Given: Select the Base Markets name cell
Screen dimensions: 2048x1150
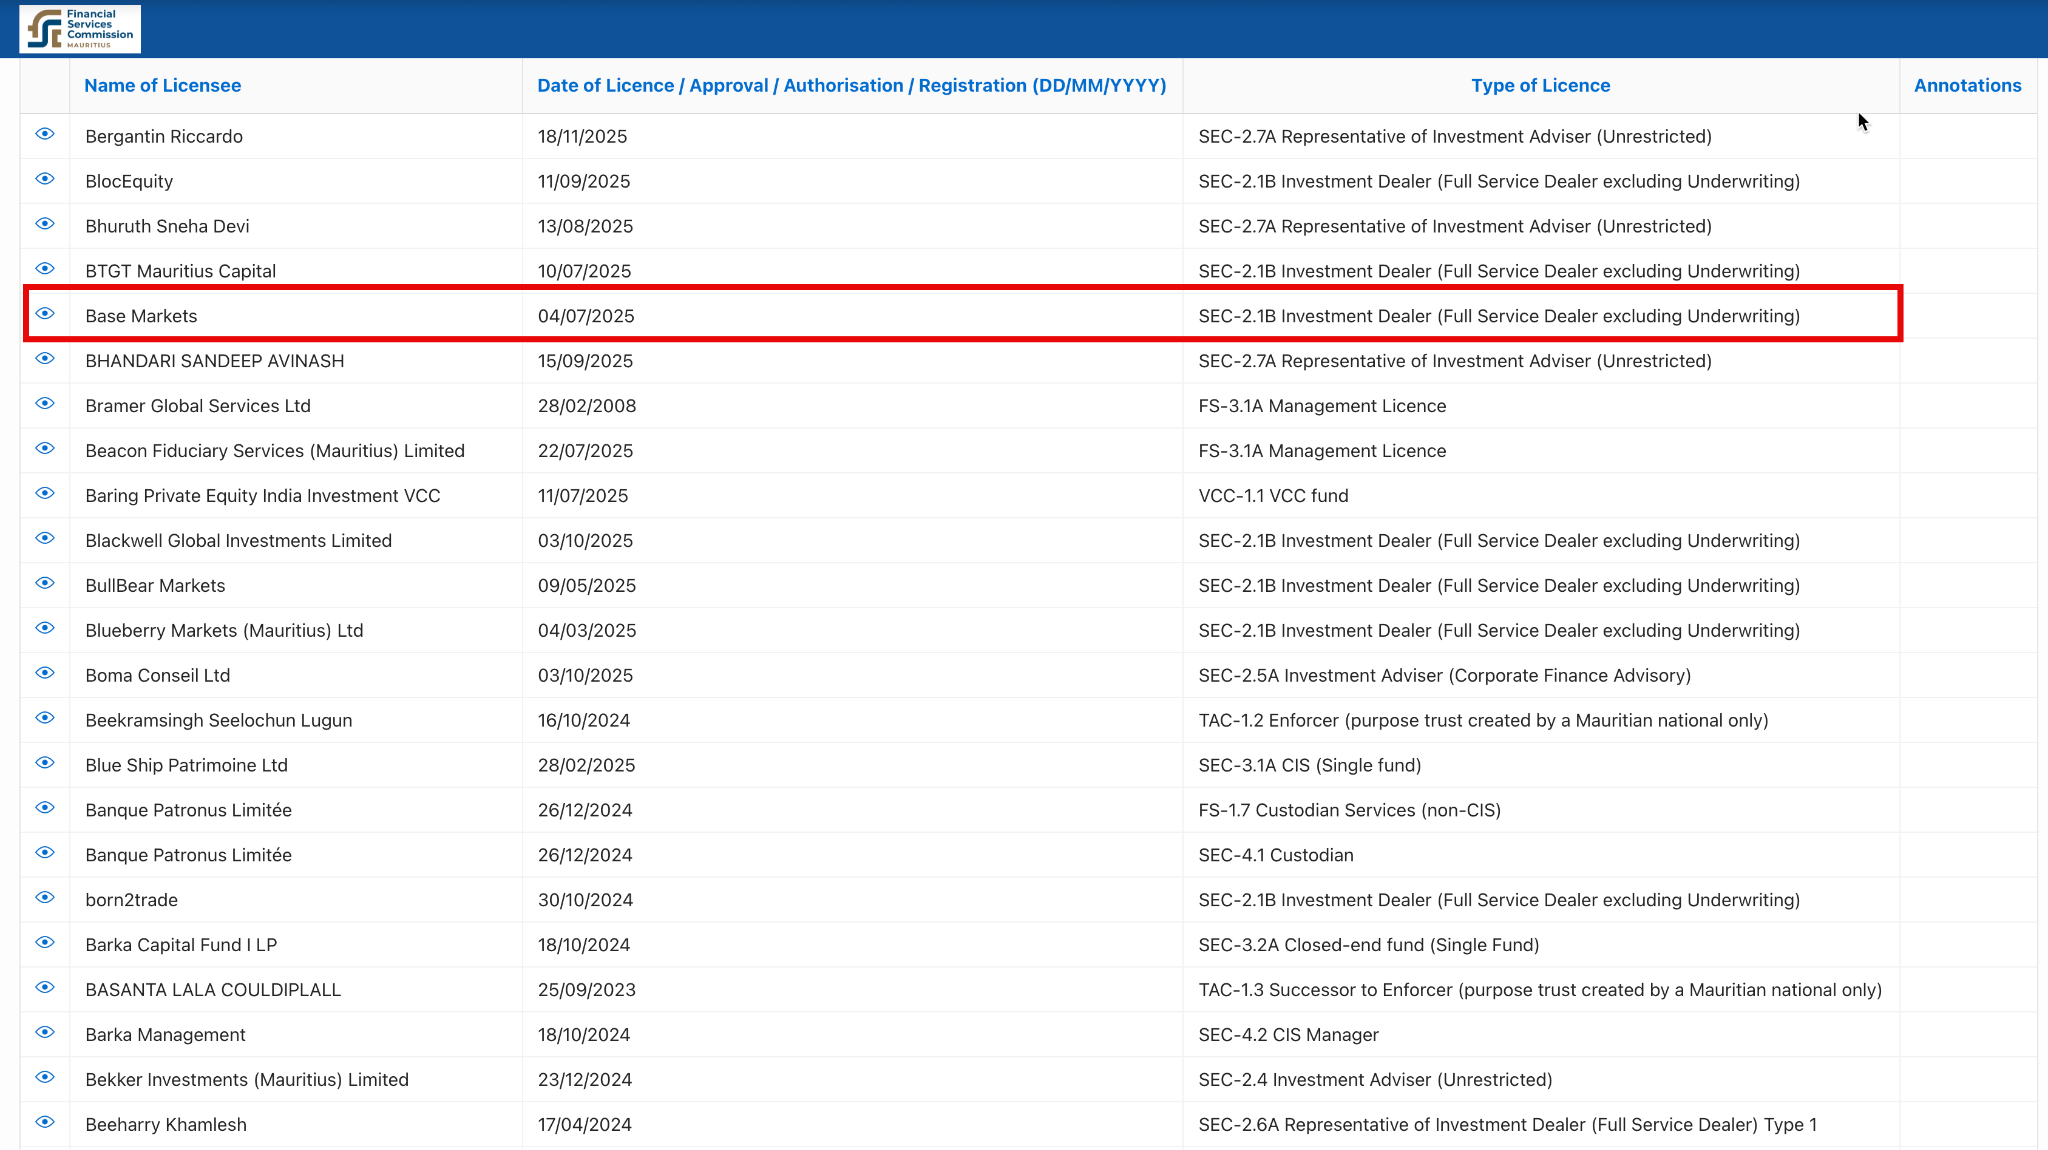Looking at the screenshot, I should (296, 316).
